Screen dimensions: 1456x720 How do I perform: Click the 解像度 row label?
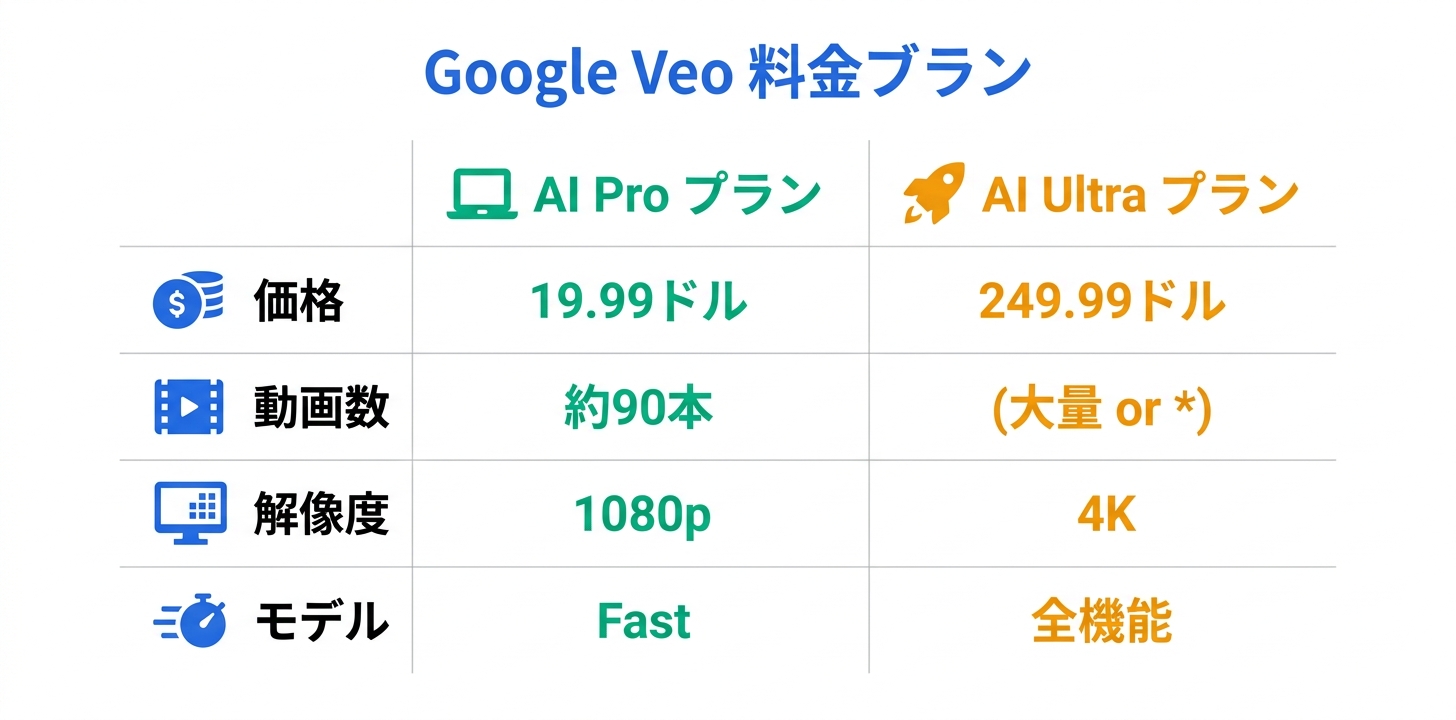click(x=321, y=514)
